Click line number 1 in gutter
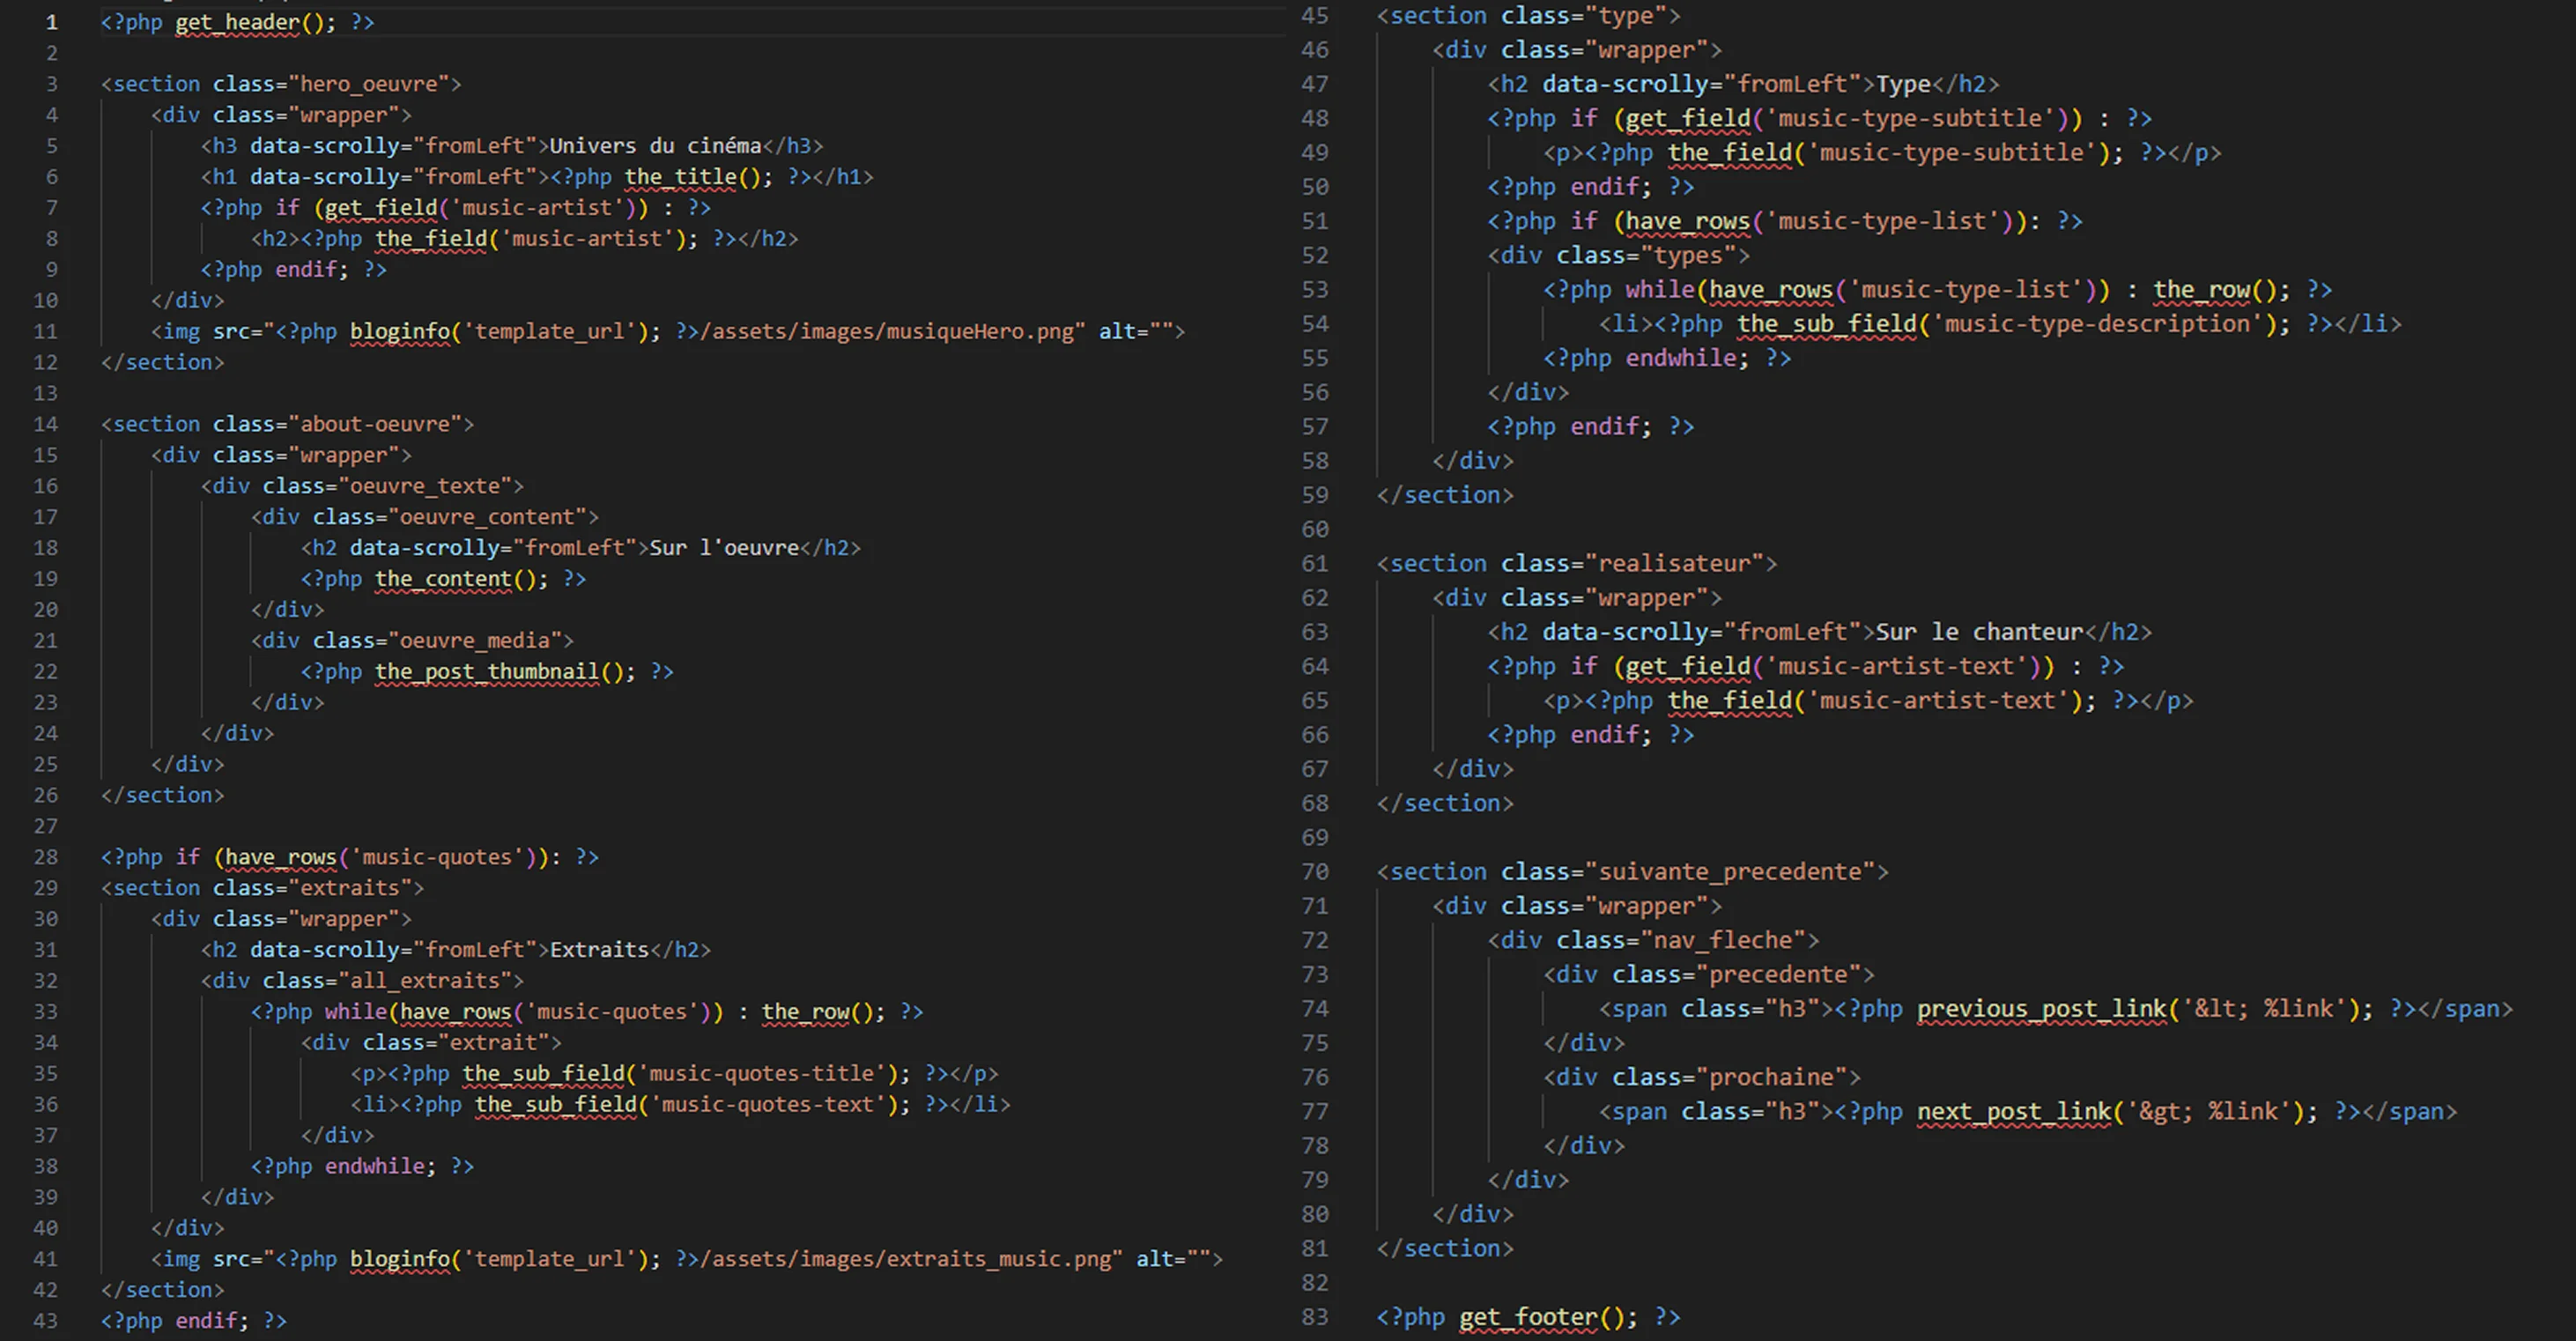The height and width of the screenshot is (1341, 2576). (x=51, y=22)
